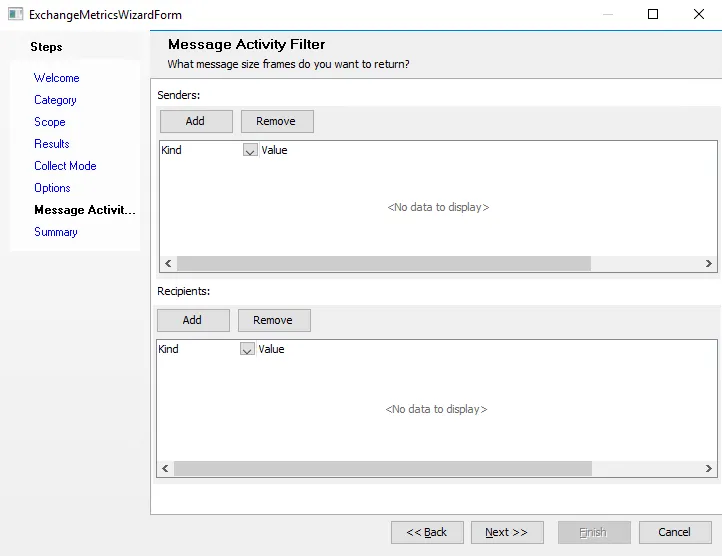Click the Senders grid left scroll arrow
Viewport: 722px width, 556px height.
pyautogui.click(x=168, y=263)
